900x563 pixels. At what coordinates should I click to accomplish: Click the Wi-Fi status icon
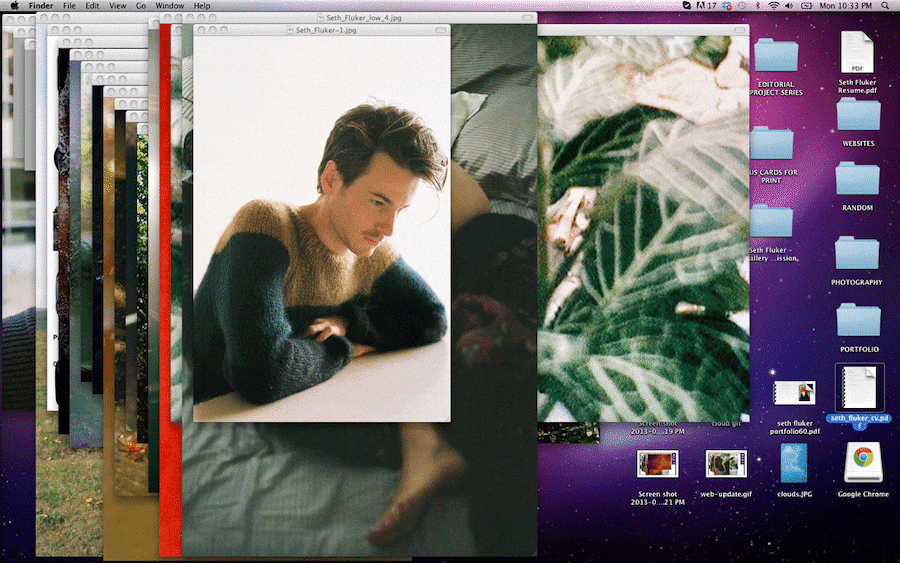click(774, 6)
